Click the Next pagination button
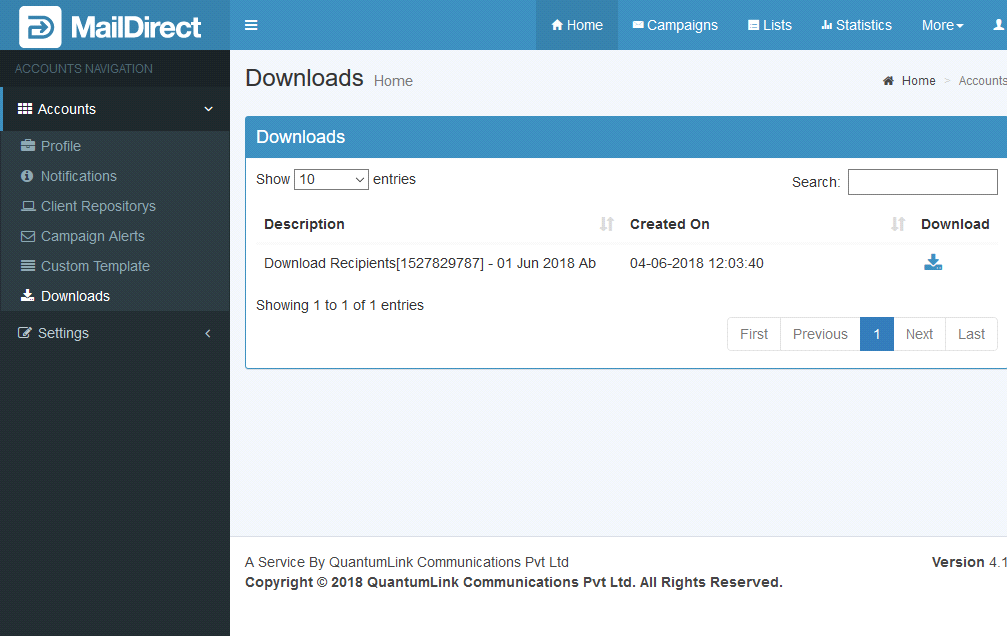Viewport: 1007px width, 636px height. coord(919,334)
